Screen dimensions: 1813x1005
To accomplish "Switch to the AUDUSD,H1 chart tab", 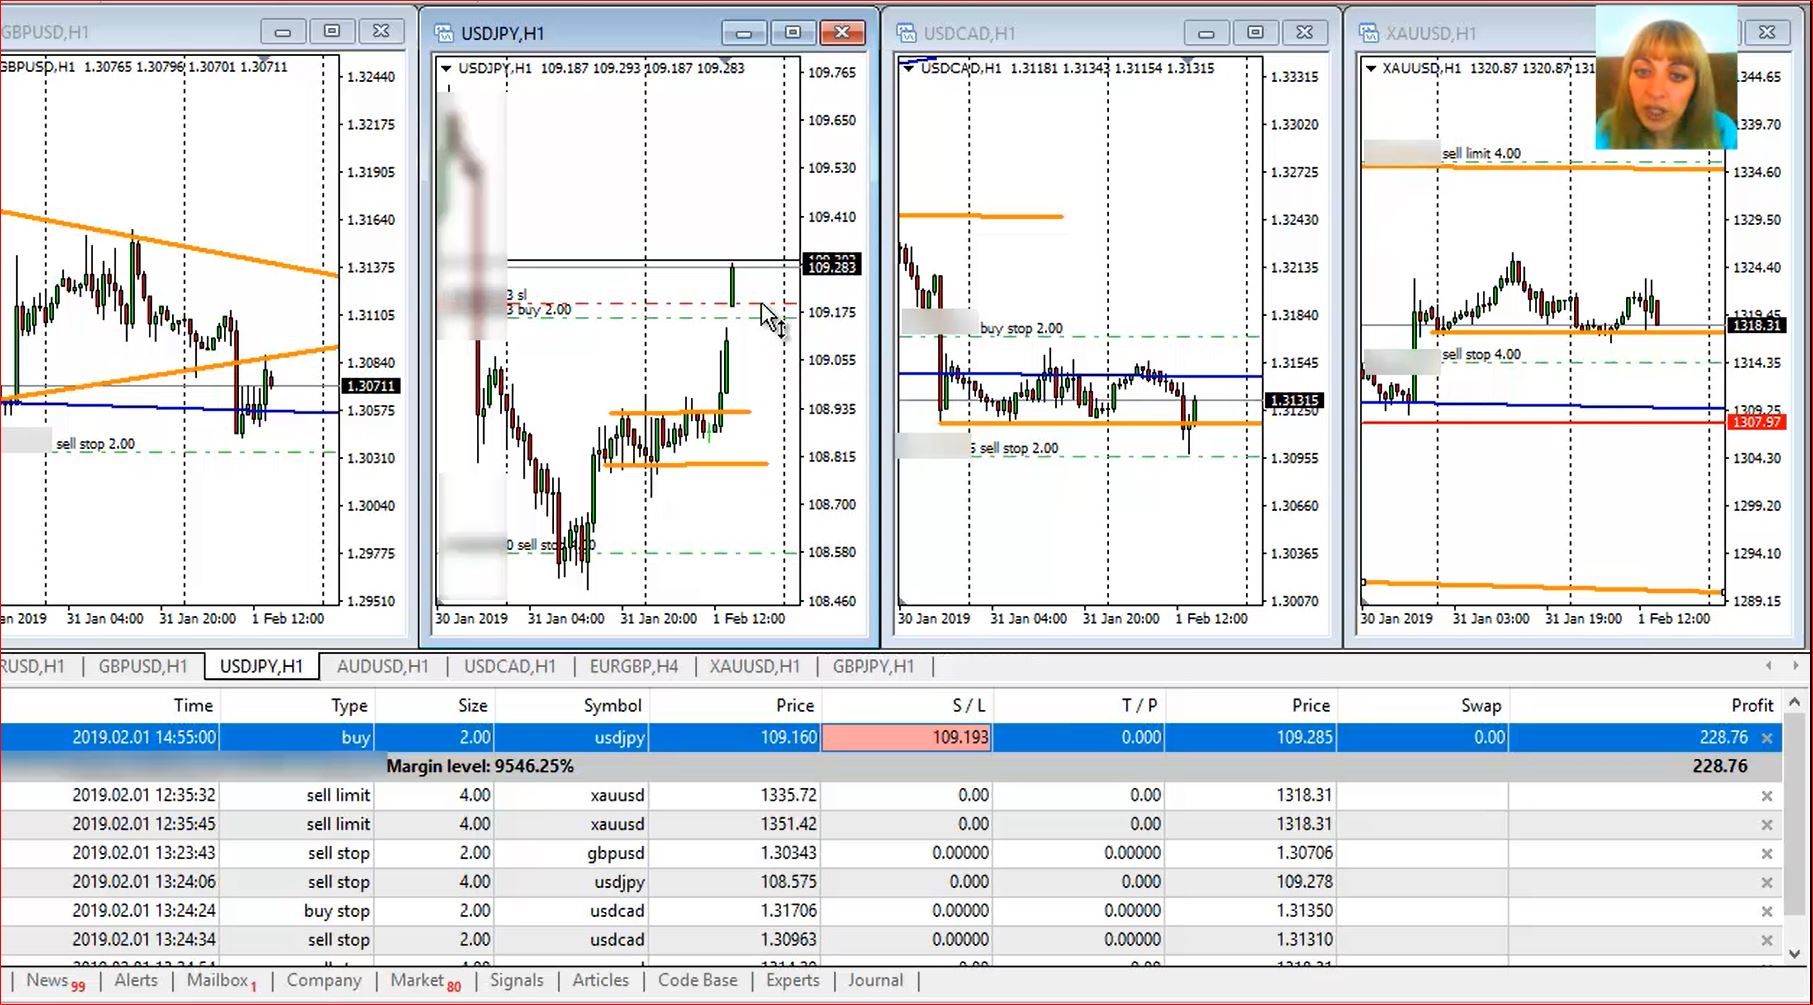I will (x=383, y=666).
